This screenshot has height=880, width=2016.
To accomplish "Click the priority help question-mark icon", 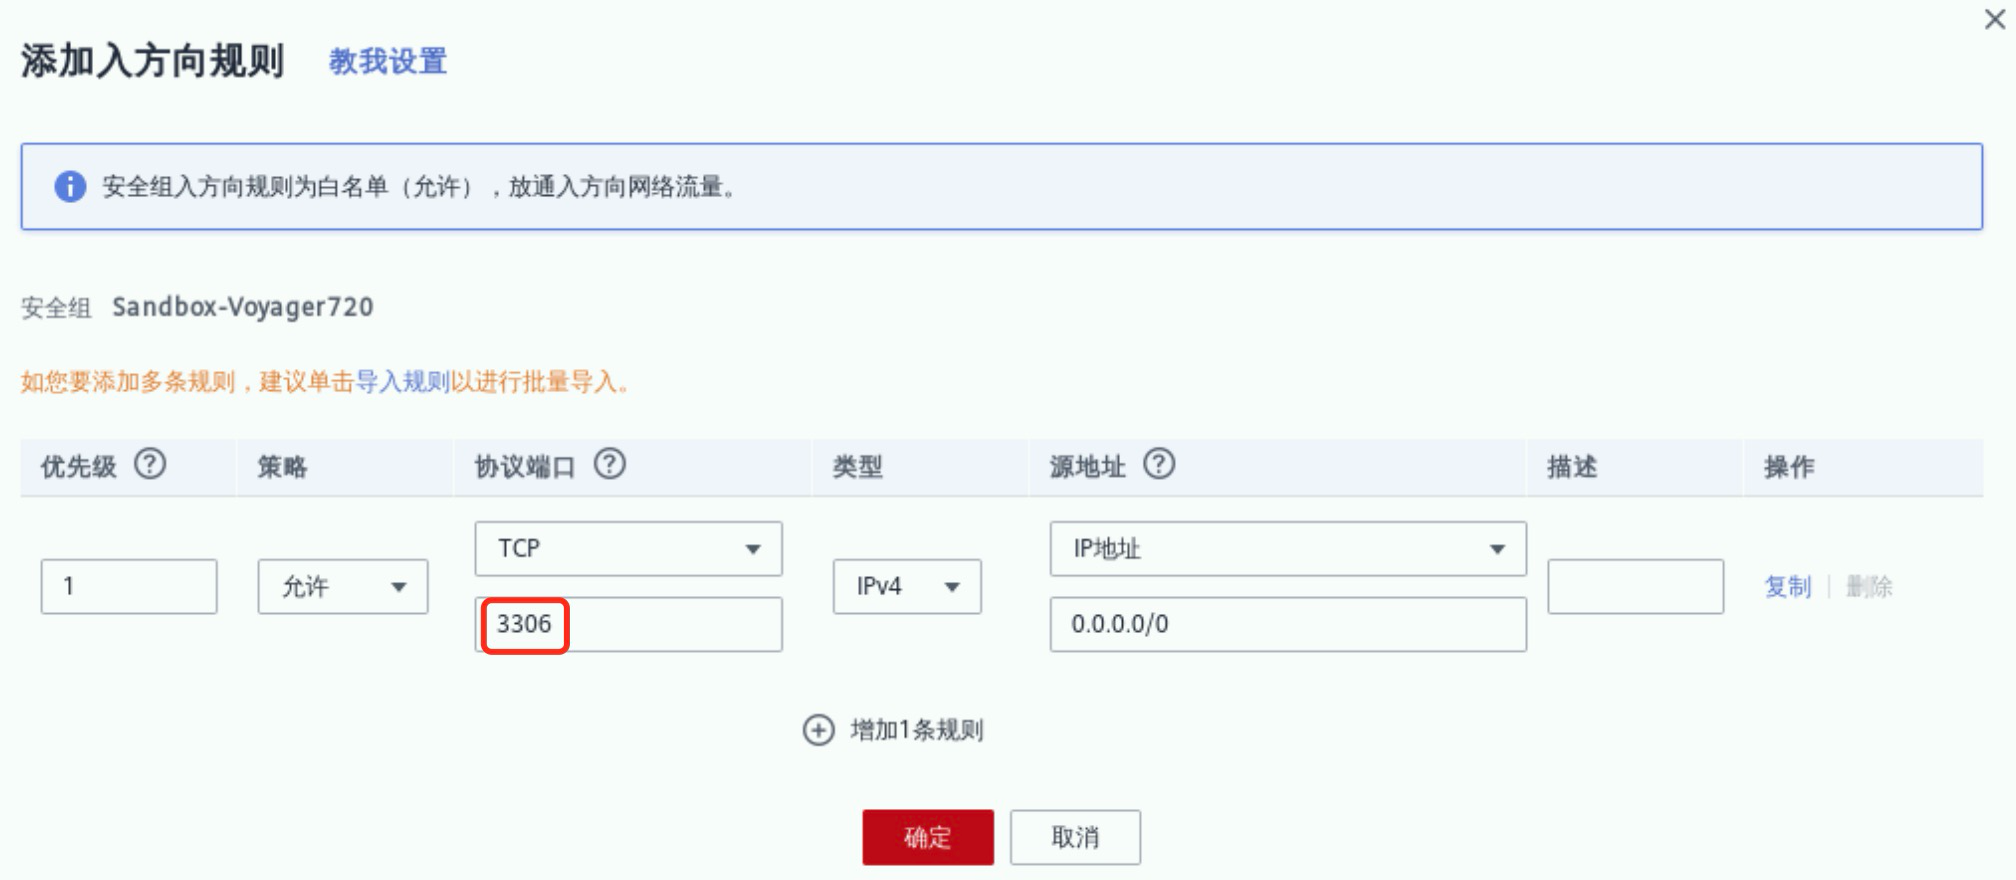I will click(x=150, y=465).
